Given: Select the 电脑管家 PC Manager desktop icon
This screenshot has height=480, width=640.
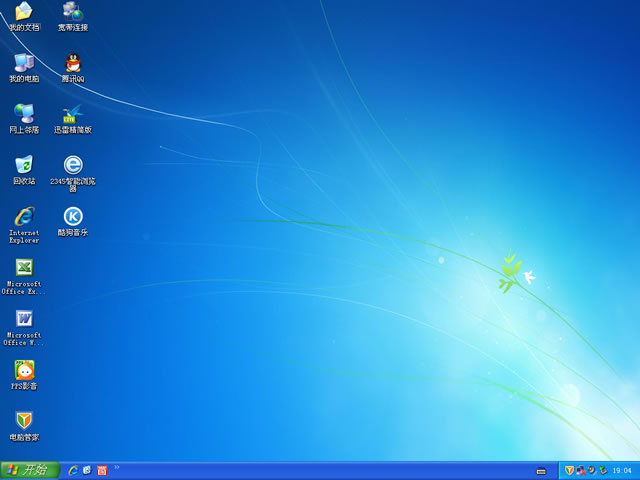Looking at the screenshot, I should click(24, 421).
